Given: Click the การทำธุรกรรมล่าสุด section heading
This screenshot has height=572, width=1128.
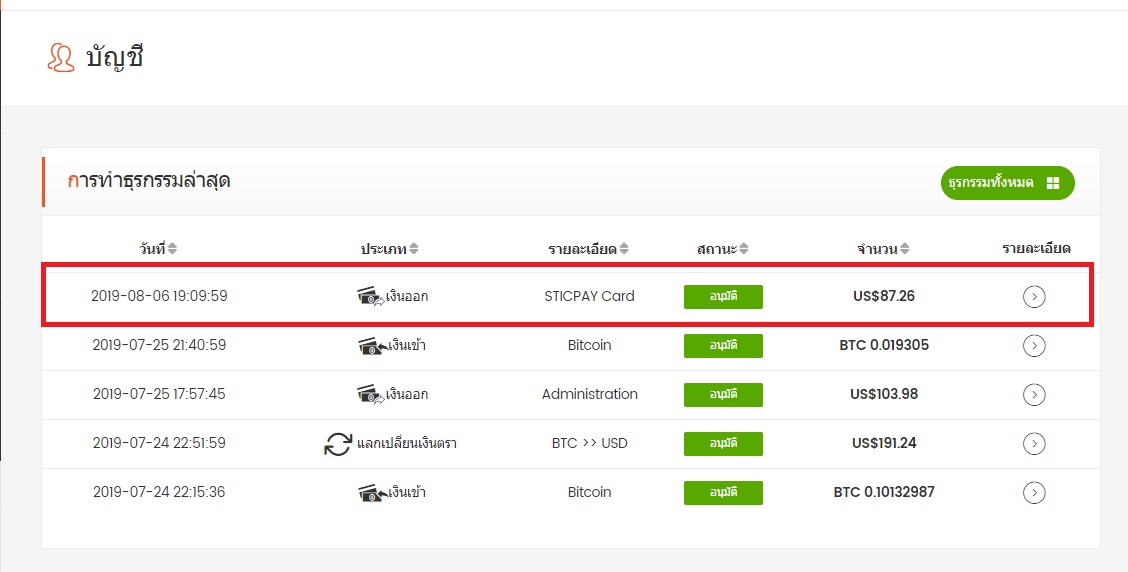Looking at the screenshot, I should [149, 181].
